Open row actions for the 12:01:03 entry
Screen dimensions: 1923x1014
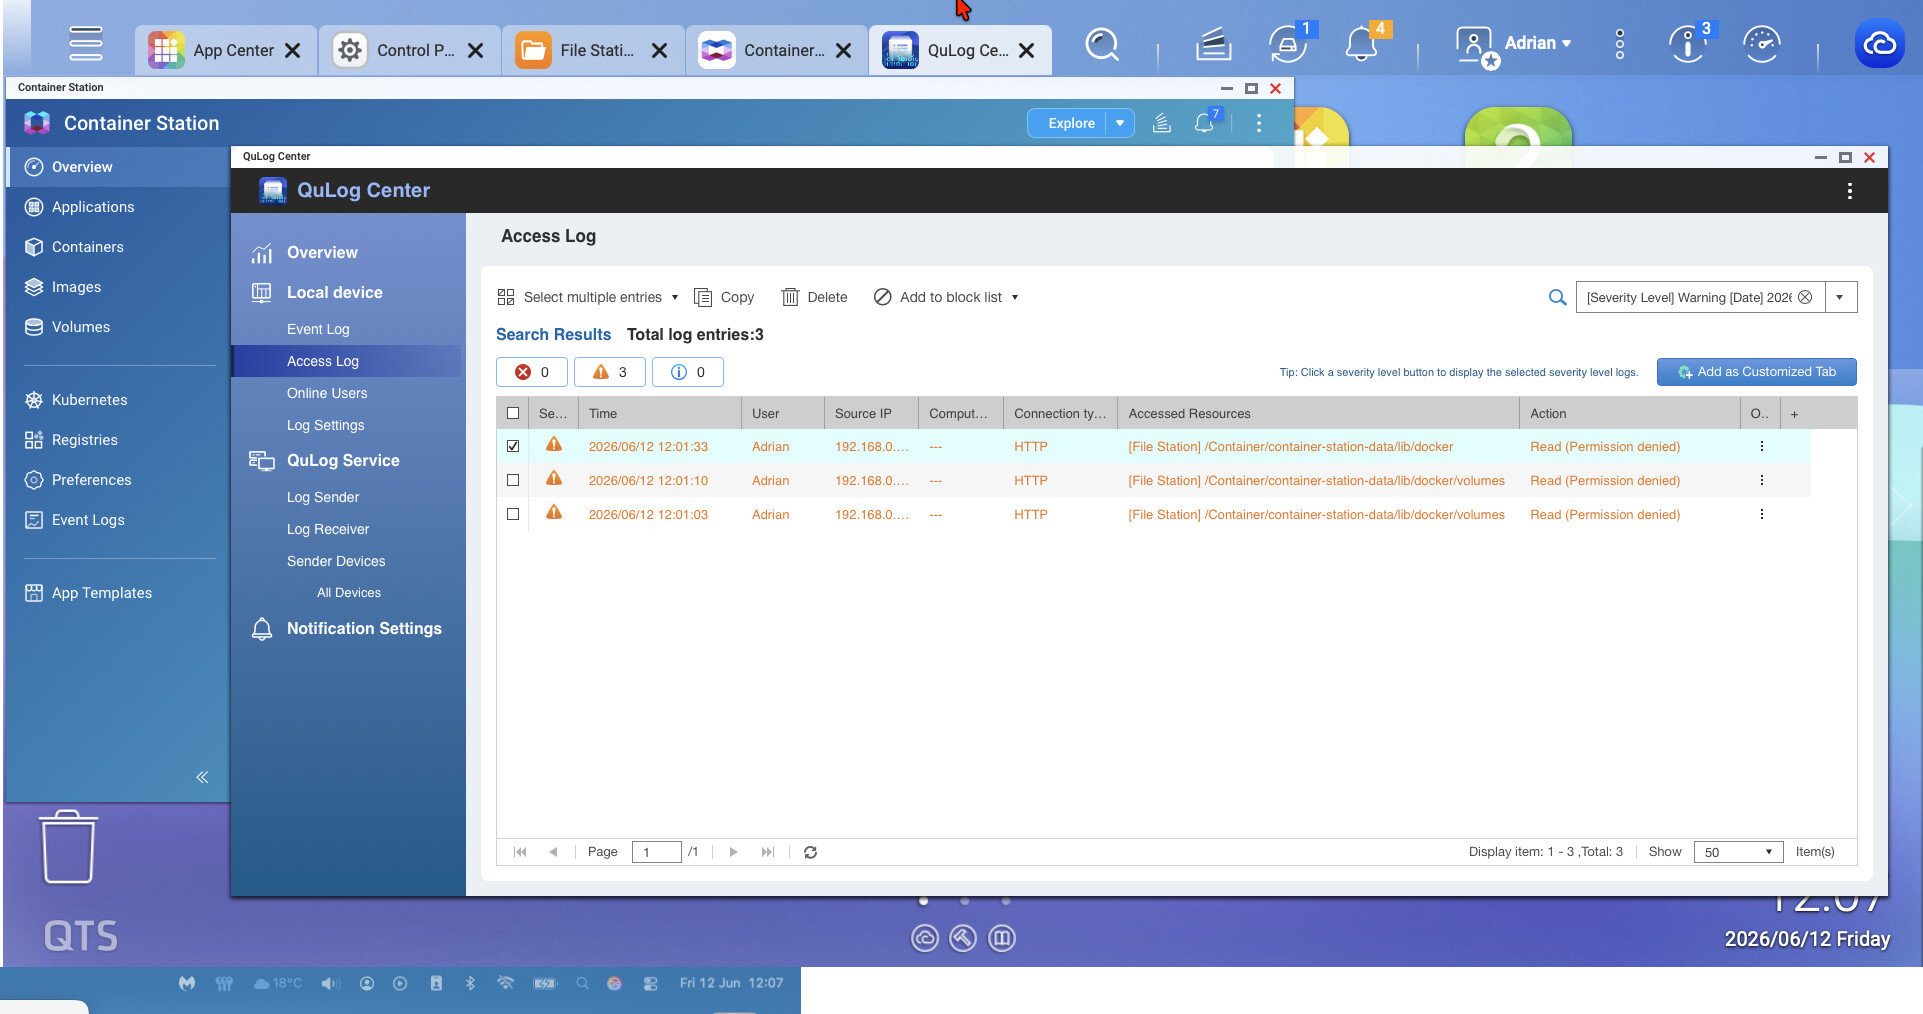pos(1762,515)
